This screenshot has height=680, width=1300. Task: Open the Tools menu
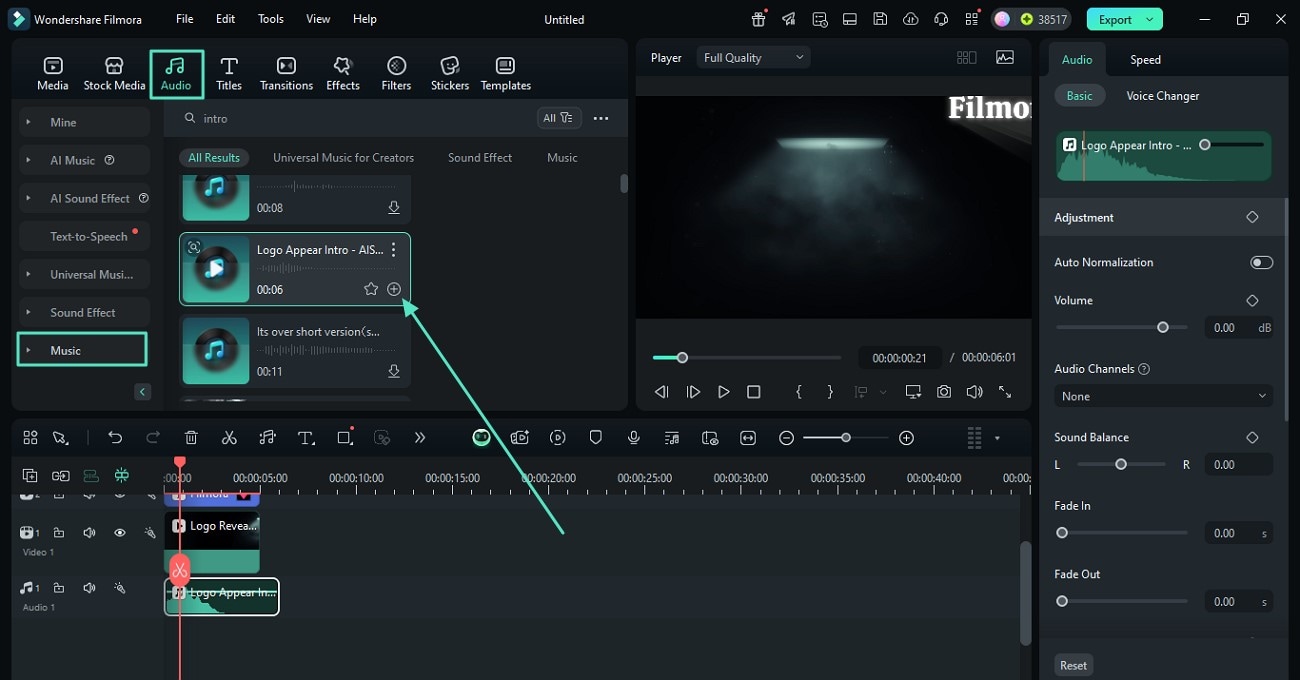pos(271,19)
